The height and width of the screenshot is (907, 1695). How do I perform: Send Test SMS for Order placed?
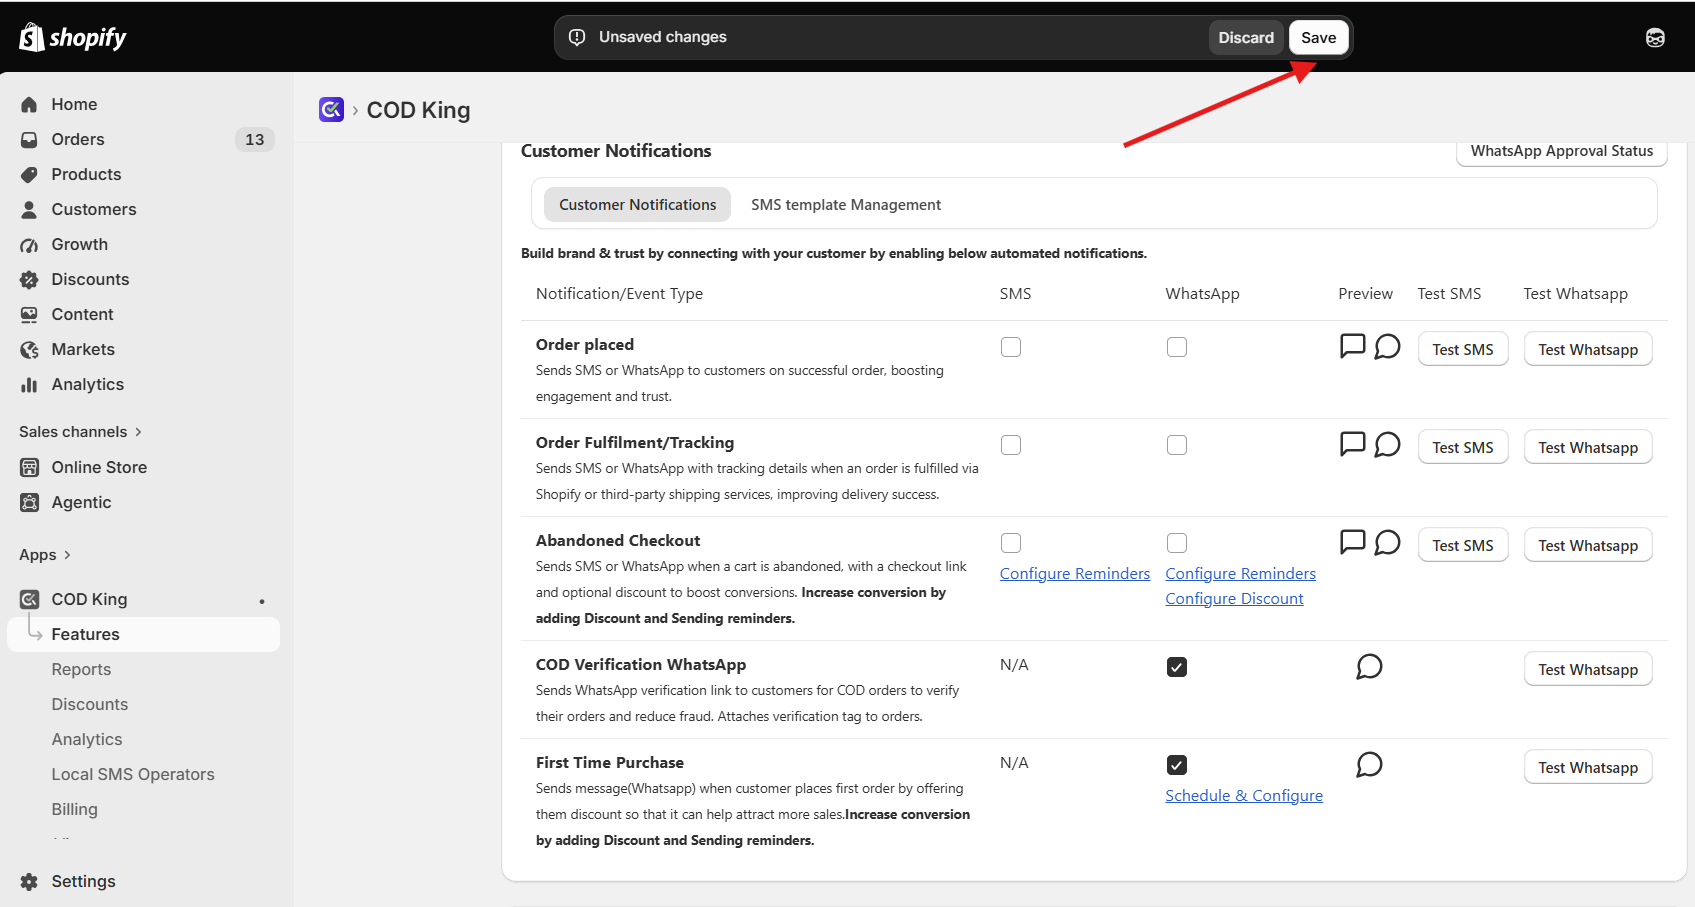tap(1463, 349)
